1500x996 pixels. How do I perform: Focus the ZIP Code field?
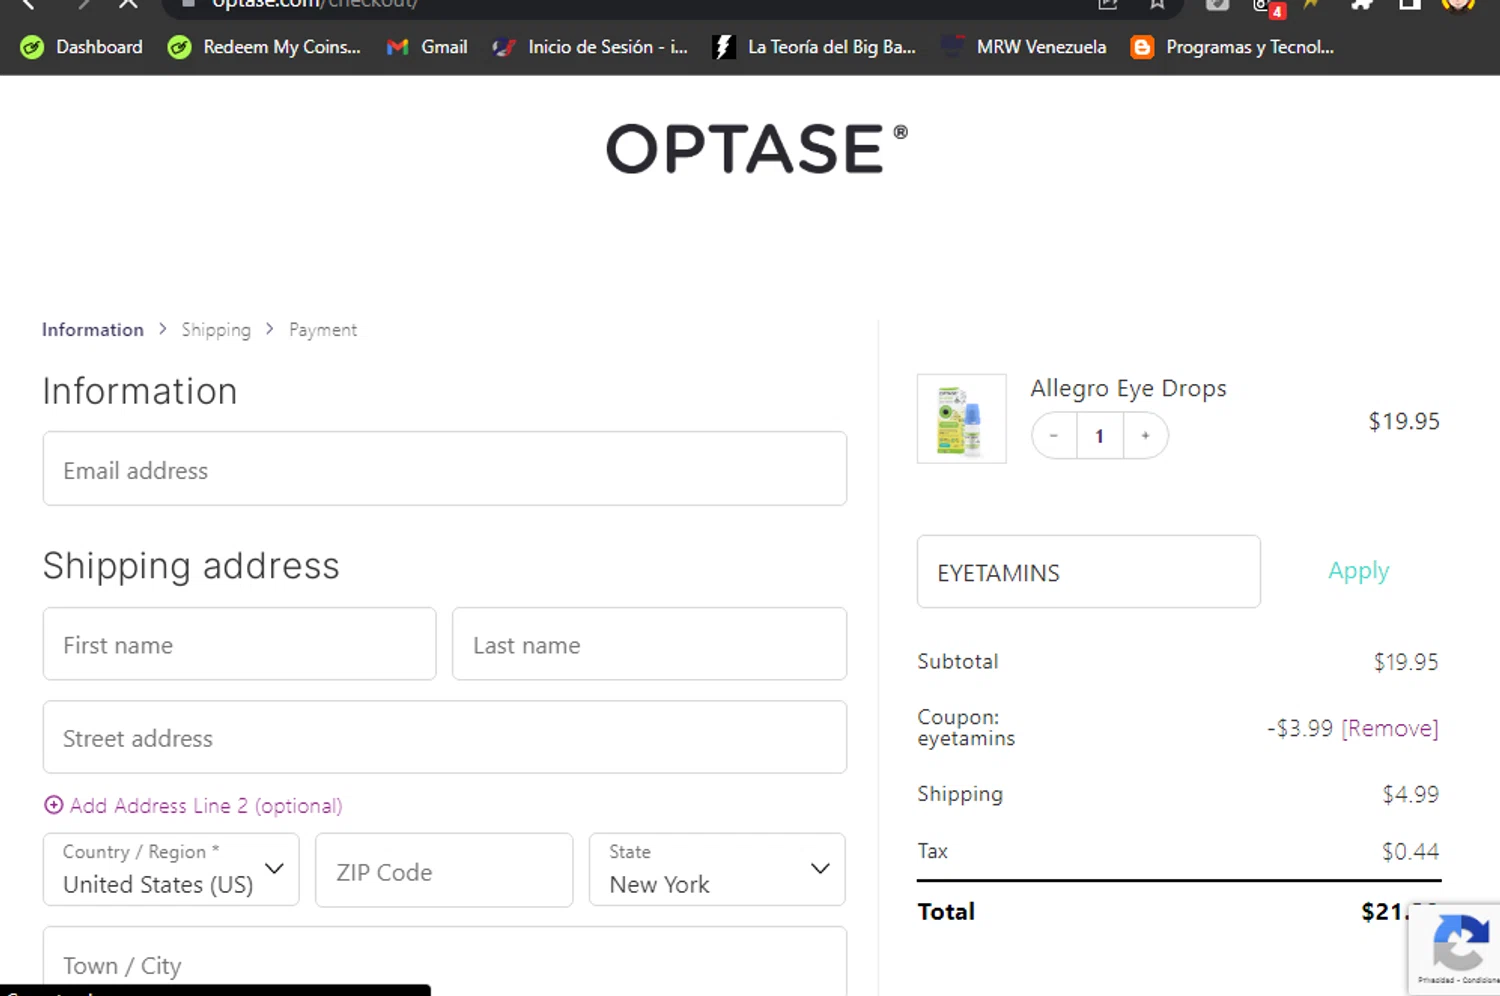pyautogui.click(x=444, y=870)
